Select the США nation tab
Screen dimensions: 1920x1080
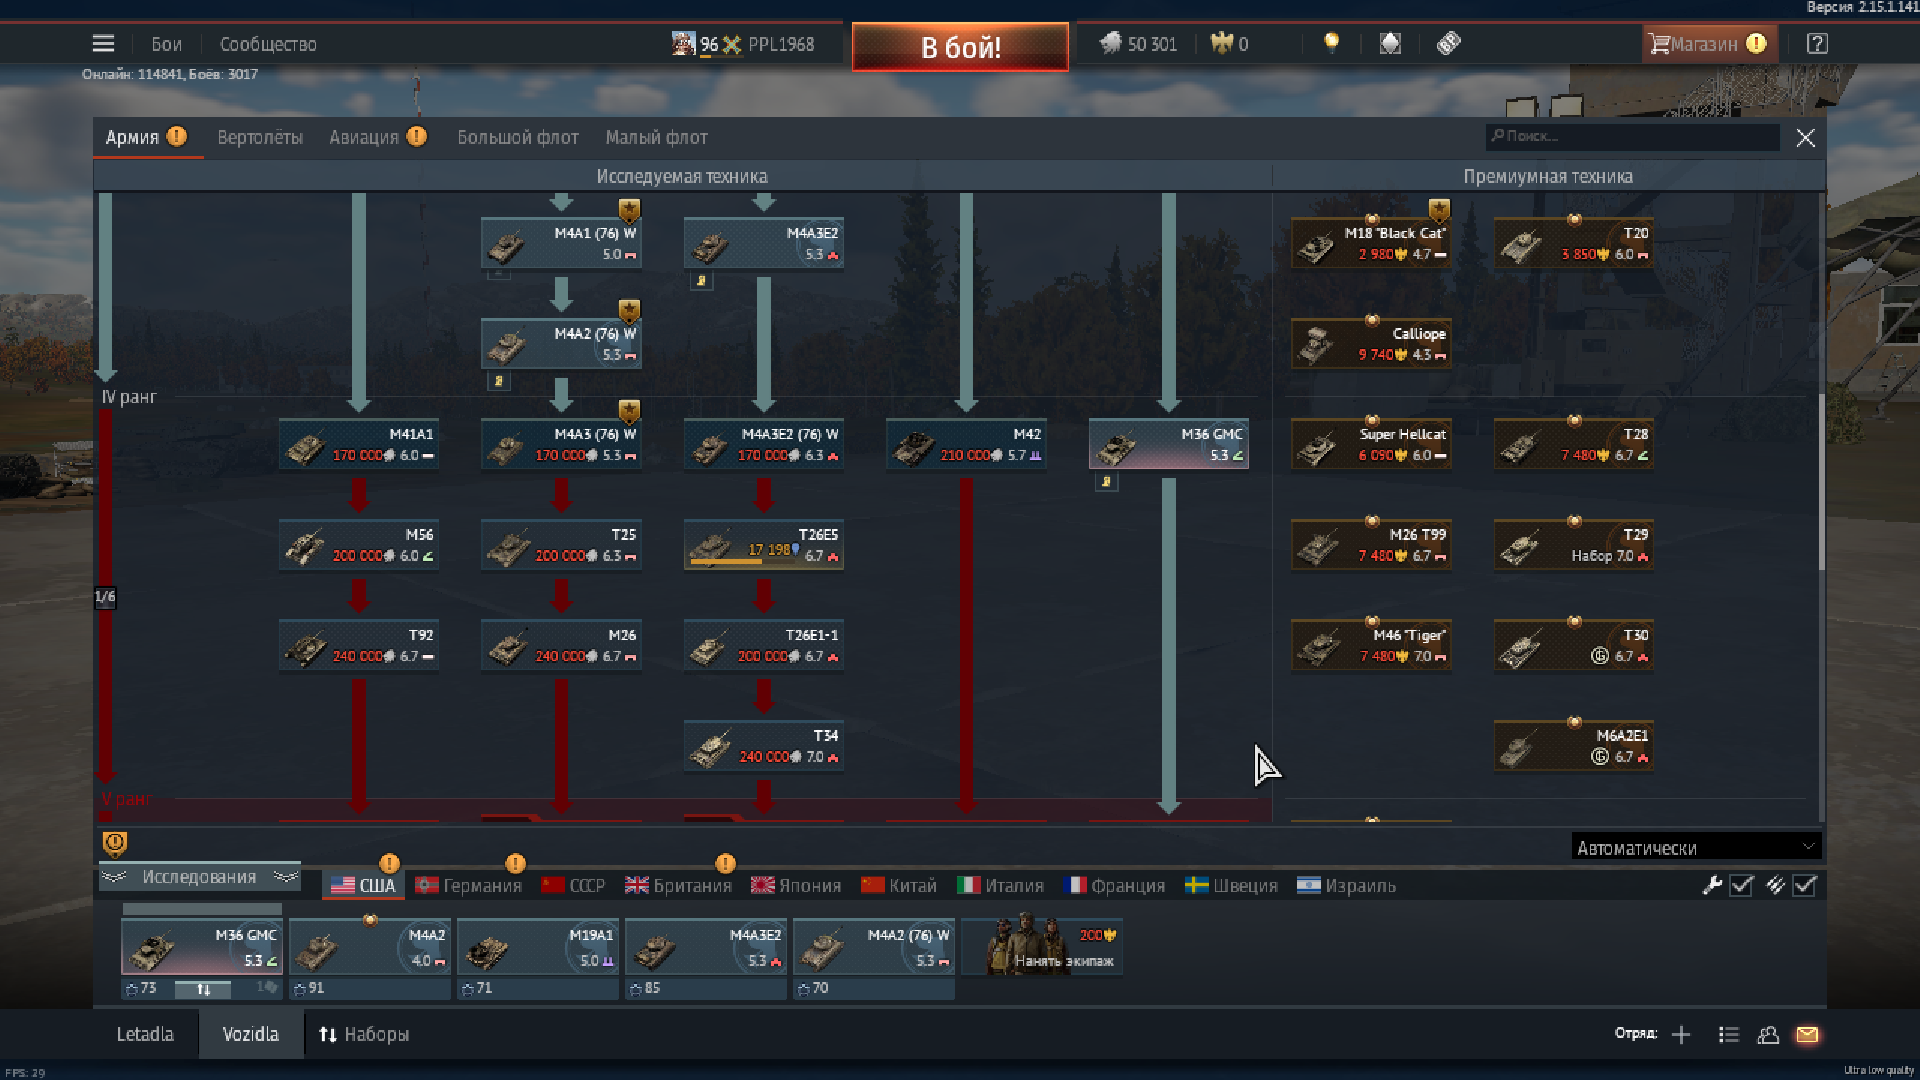tap(364, 885)
